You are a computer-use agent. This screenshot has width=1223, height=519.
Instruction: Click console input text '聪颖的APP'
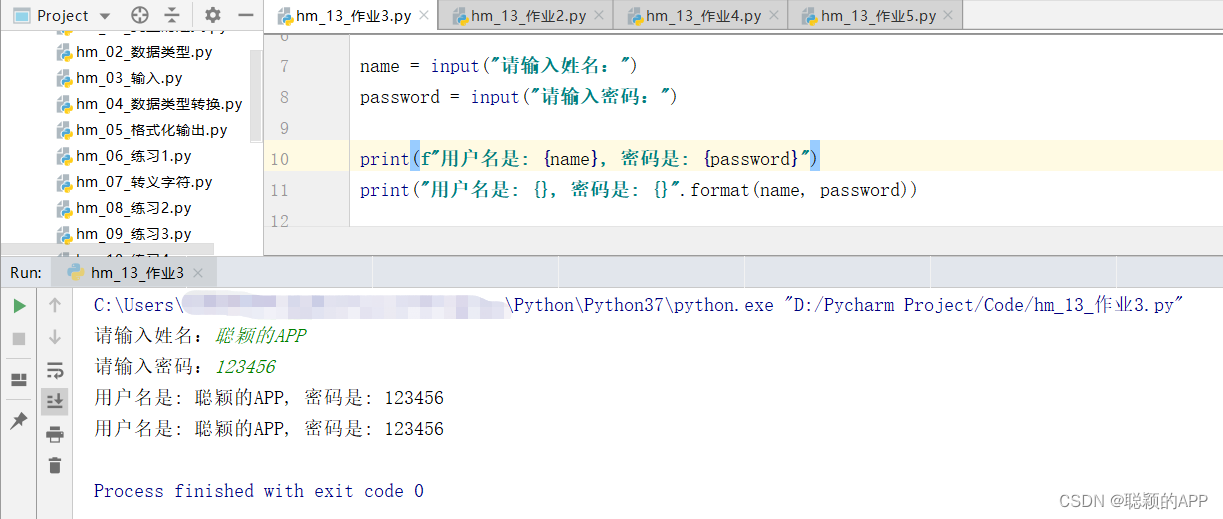click(x=260, y=336)
